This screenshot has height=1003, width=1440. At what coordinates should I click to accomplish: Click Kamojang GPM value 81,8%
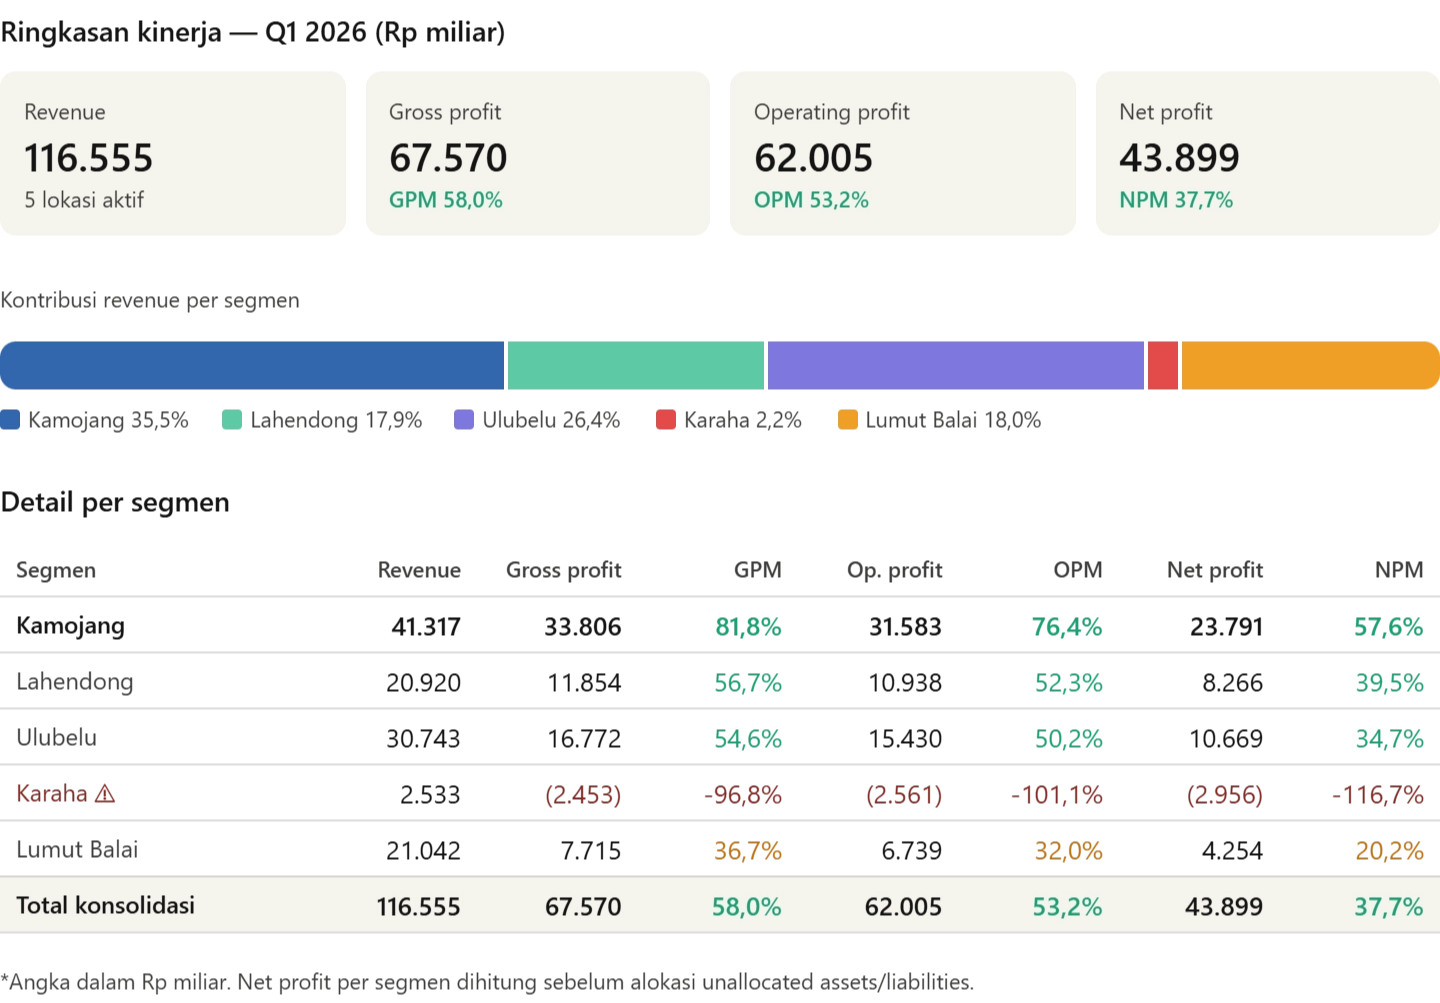(748, 627)
